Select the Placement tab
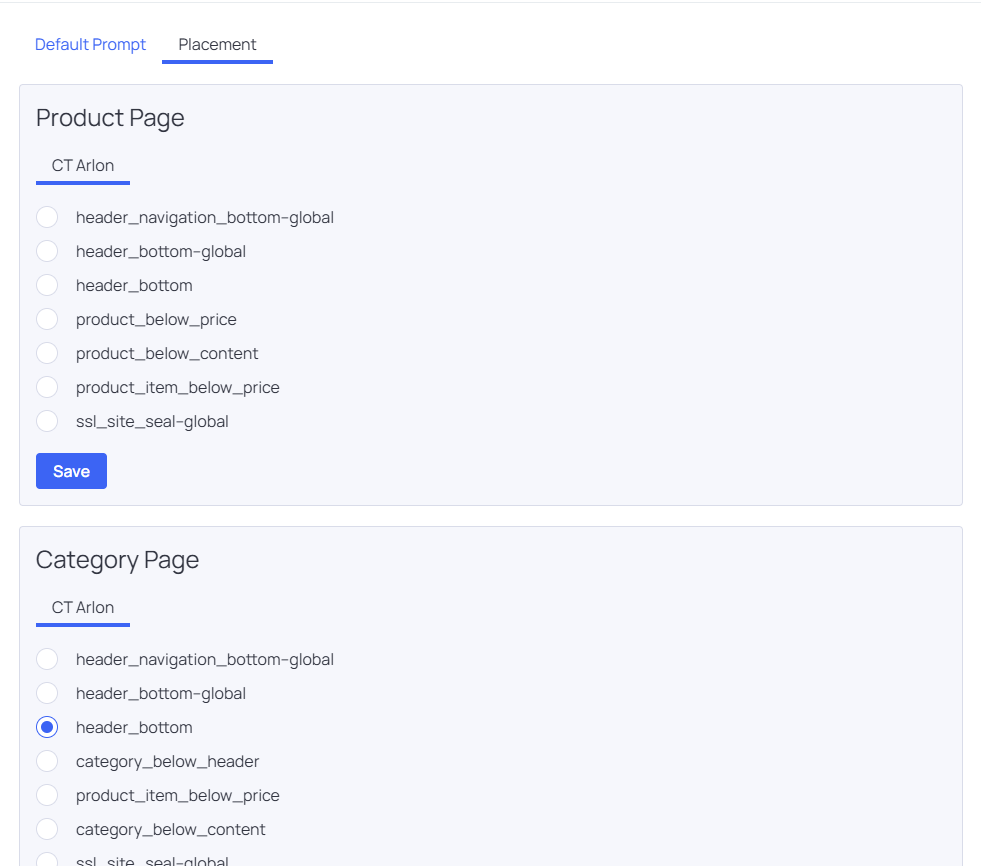The image size is (981, 866). tap(217, 45)
